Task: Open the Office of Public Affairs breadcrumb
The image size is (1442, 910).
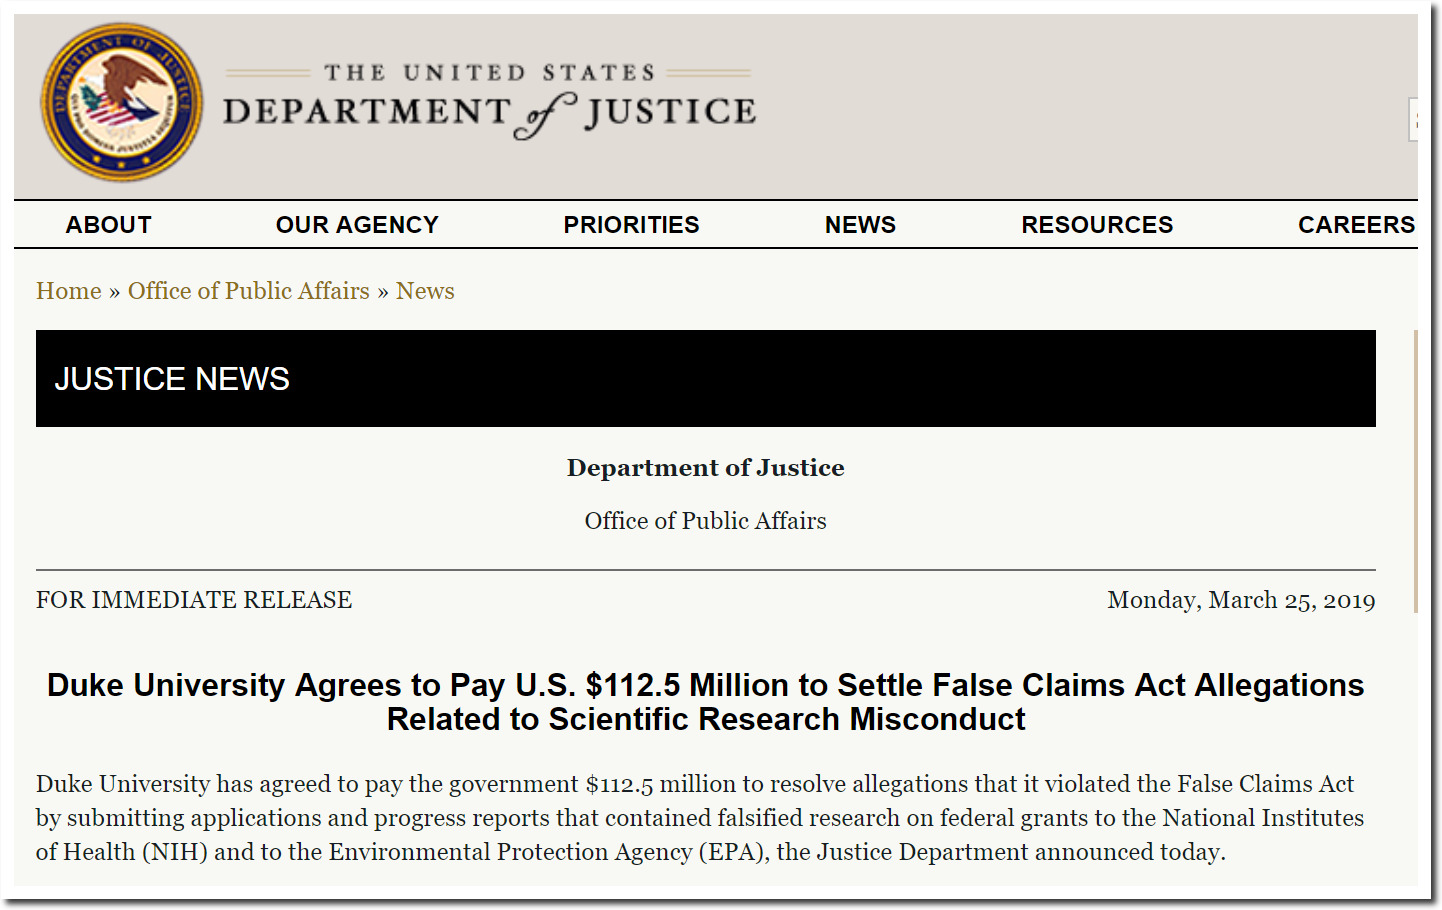Action: (x=249, y=291)
